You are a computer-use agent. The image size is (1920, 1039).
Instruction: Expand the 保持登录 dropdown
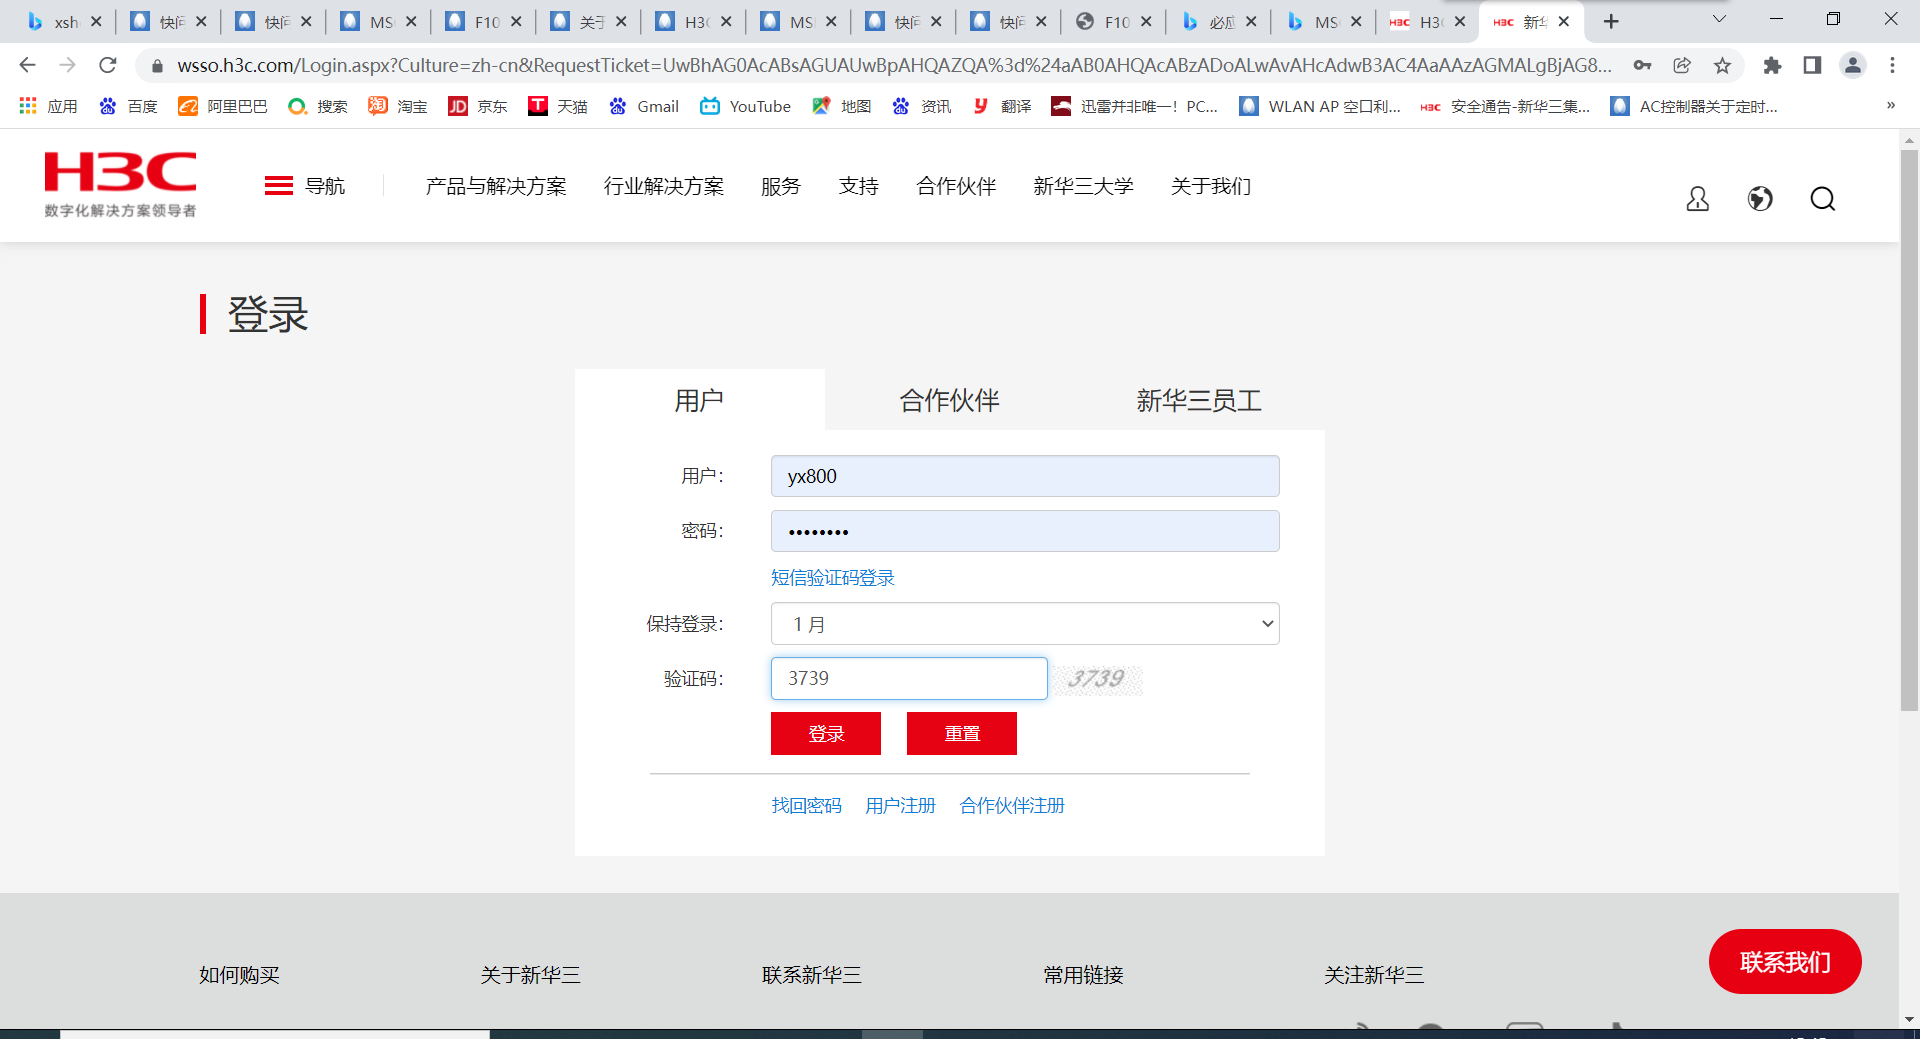click(x=1025, y=624)
